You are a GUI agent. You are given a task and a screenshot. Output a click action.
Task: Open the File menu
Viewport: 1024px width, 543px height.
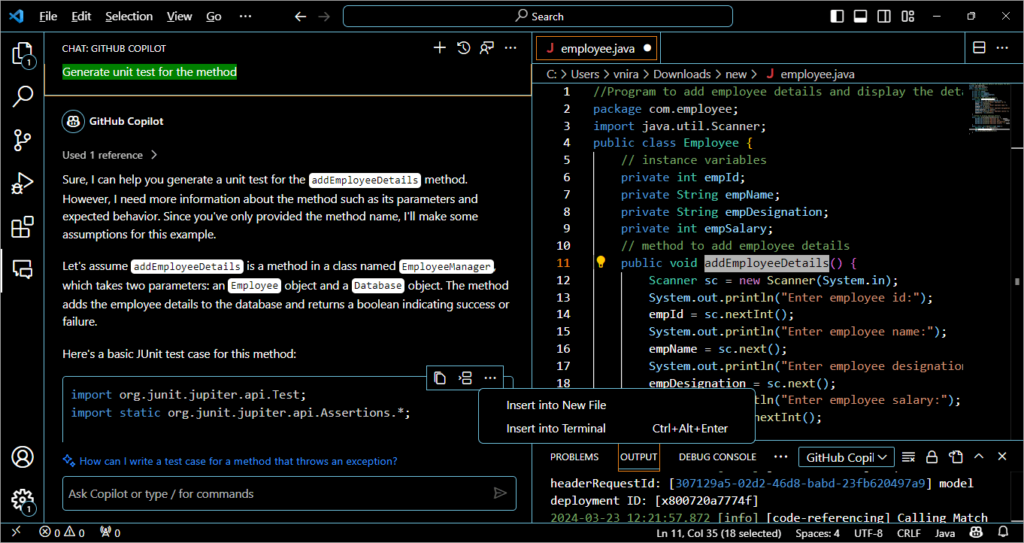[48, 16]
